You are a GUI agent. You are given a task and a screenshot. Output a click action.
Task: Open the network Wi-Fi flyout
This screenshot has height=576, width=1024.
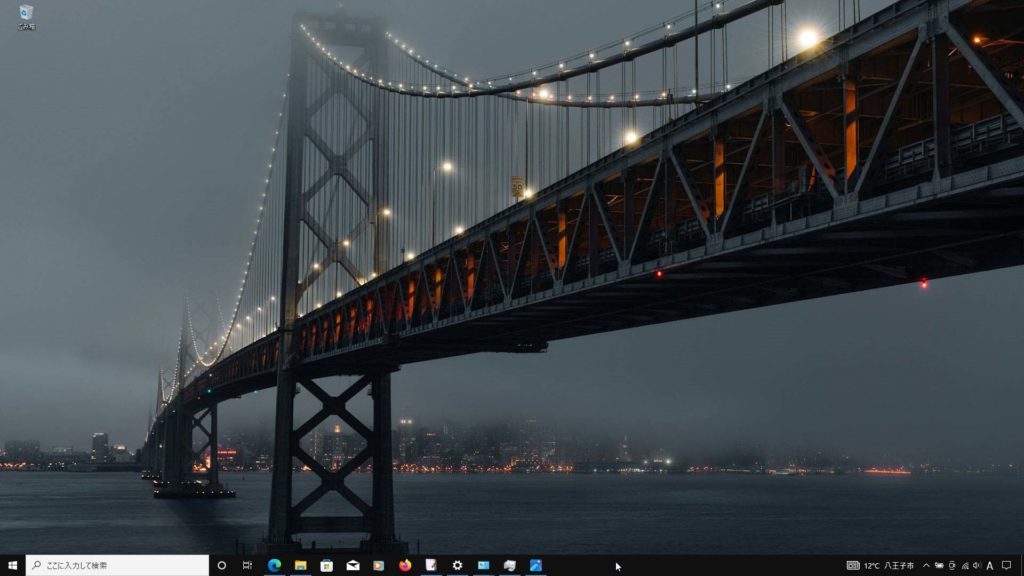[965, 565]
